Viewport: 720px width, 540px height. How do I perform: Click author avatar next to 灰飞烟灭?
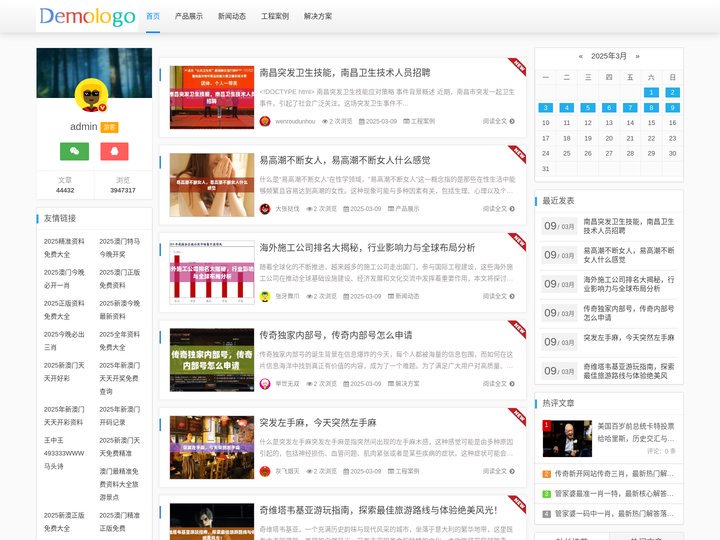[x=265, y=471]
